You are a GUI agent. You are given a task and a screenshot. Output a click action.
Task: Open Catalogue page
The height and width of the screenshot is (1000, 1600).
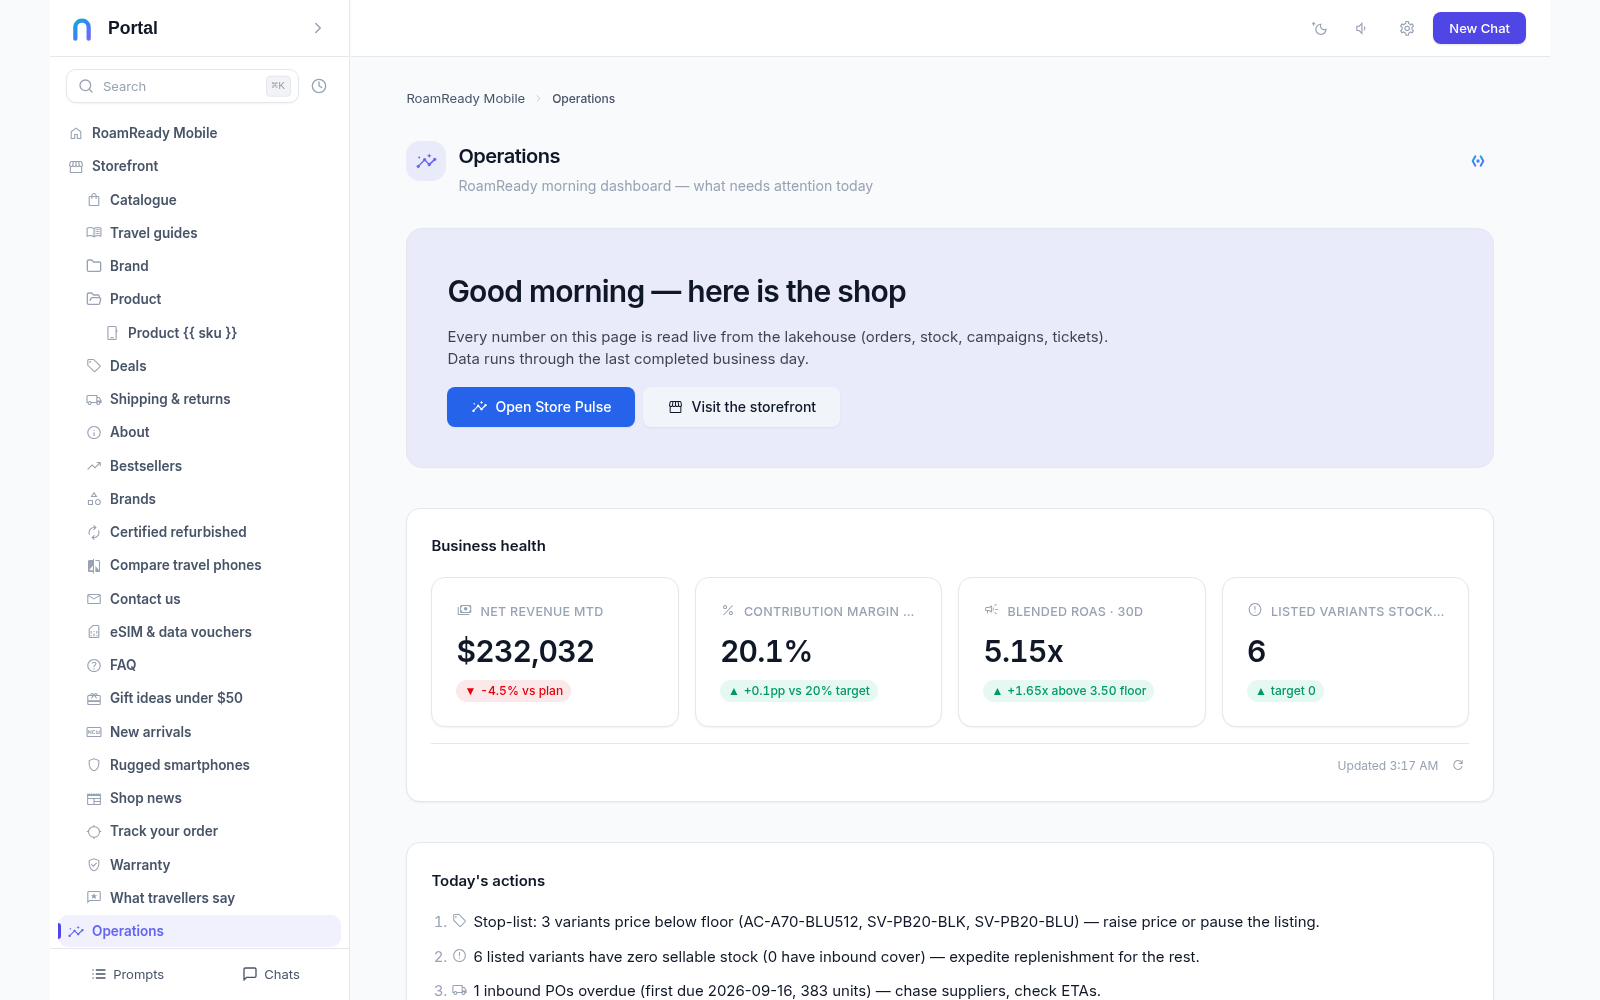(209, 200)
